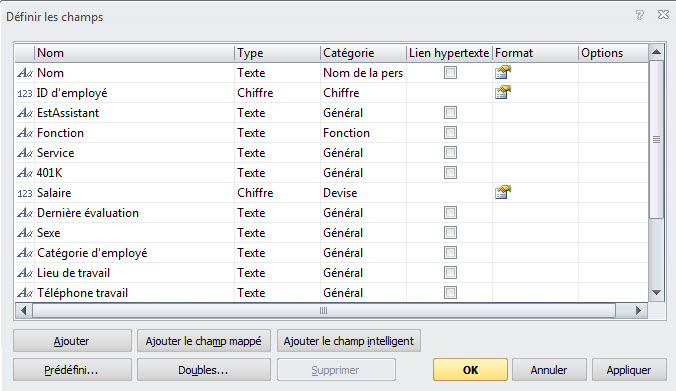
Task: Click the Ajouter button
Action: tap(72, 341)
